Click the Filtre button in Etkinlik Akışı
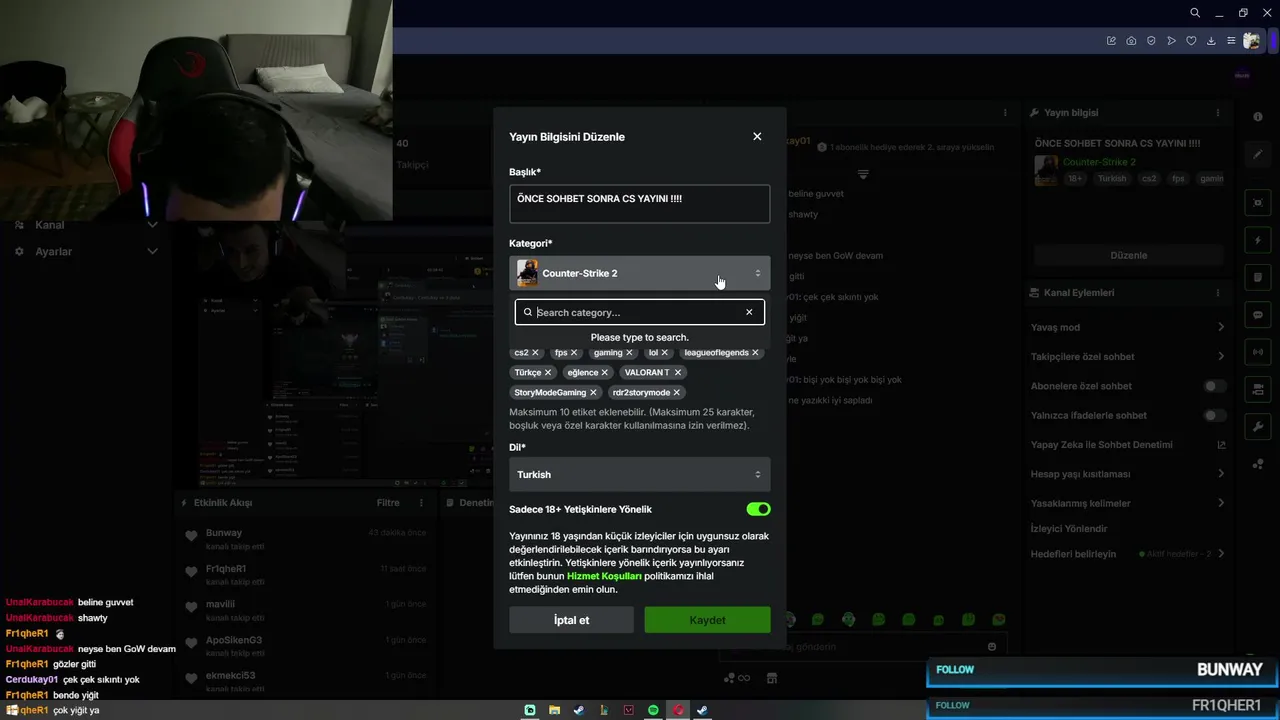 (388, 503)
